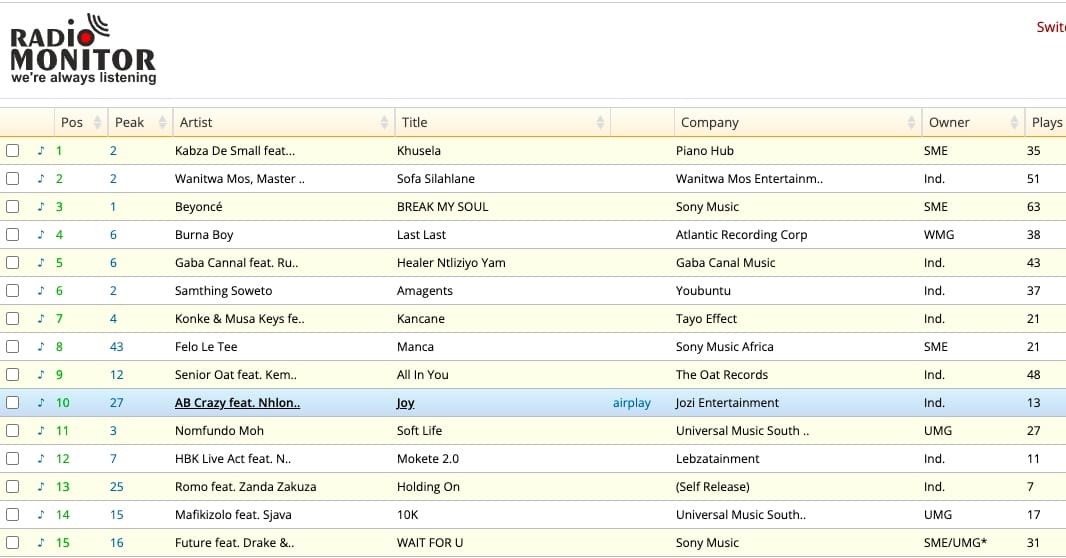The image size is (1066, 558).
Task: Click Sony Music Africa company cell
Action: click(x=725, y=347)
